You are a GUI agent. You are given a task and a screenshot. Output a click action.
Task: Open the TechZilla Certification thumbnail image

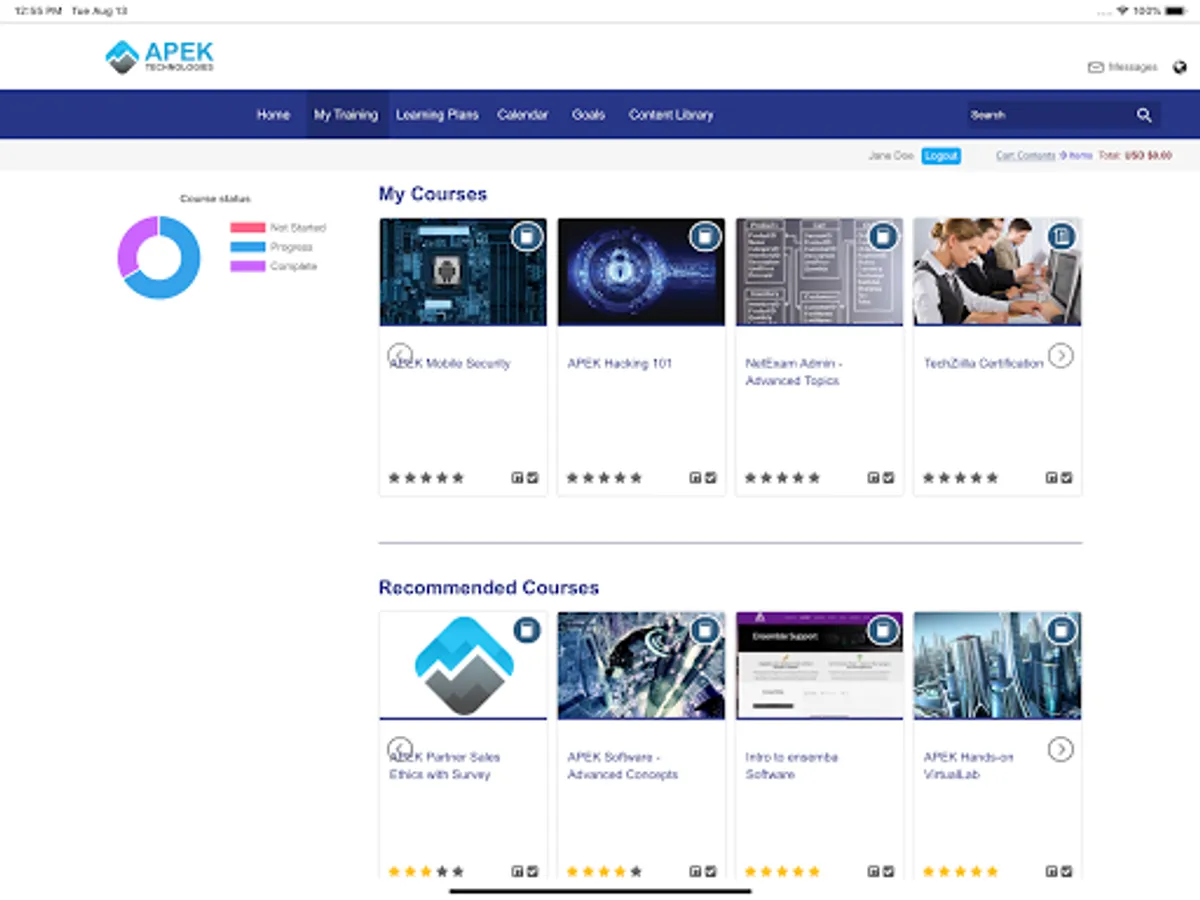tap(997, 271)
